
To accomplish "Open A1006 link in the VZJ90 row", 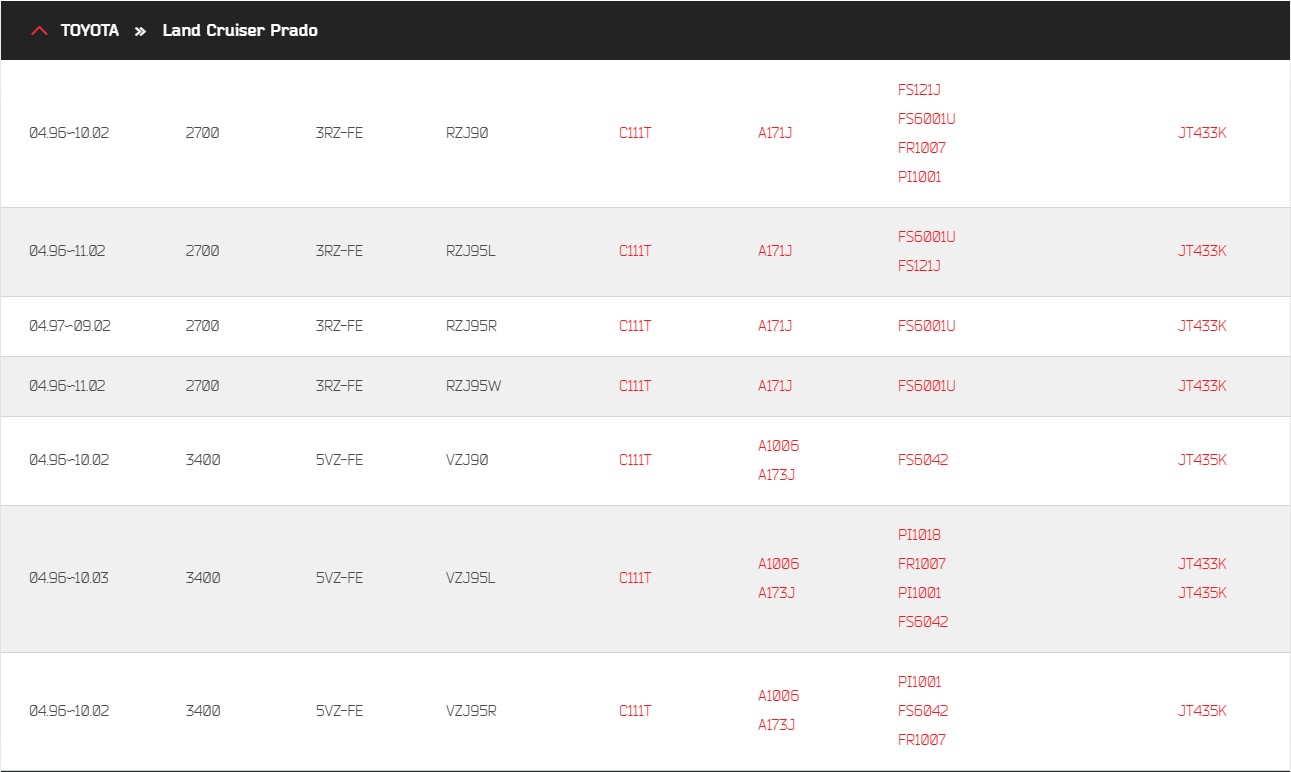I will [778, 446].
